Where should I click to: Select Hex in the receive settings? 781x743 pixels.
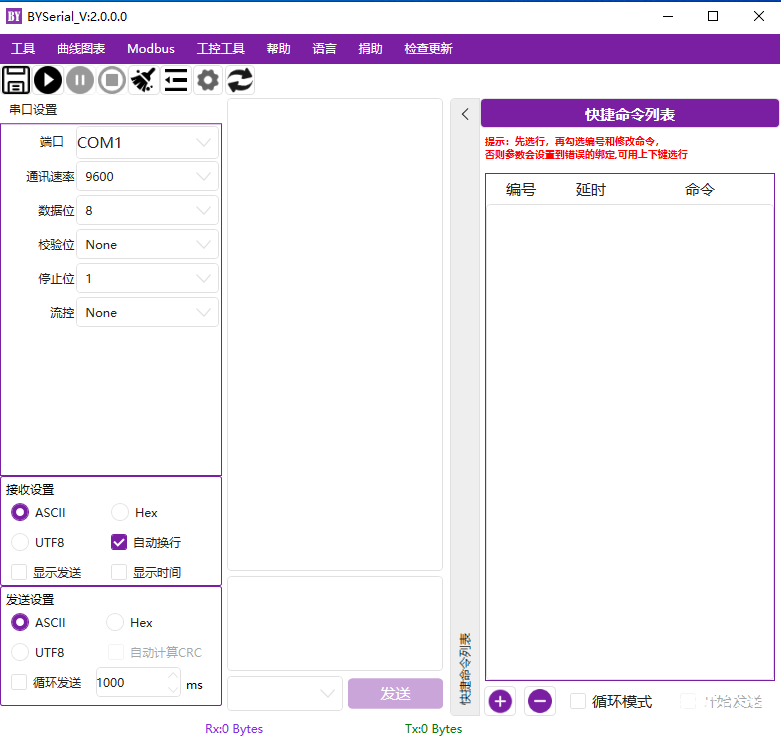point(120,513)
